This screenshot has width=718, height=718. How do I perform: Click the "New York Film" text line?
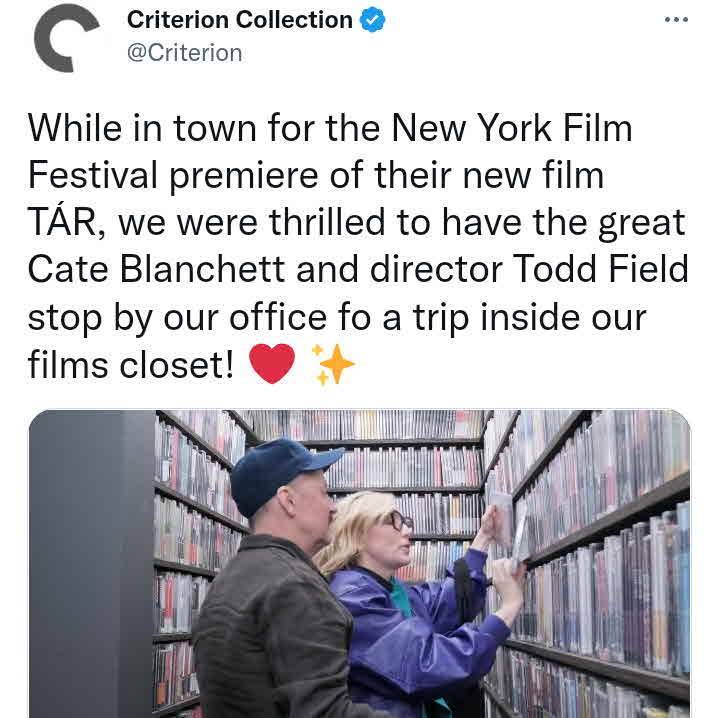point(511,128)
